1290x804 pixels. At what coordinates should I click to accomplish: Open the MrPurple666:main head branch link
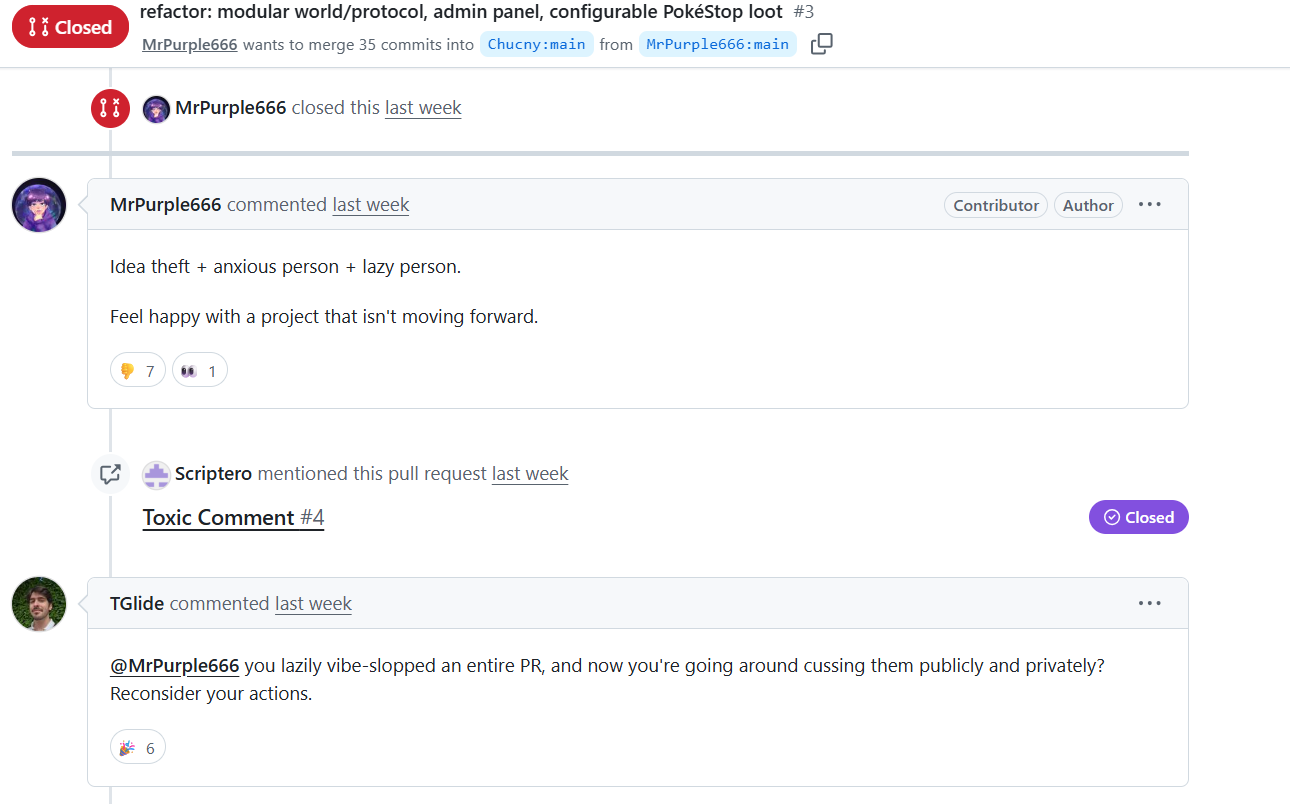718,44
